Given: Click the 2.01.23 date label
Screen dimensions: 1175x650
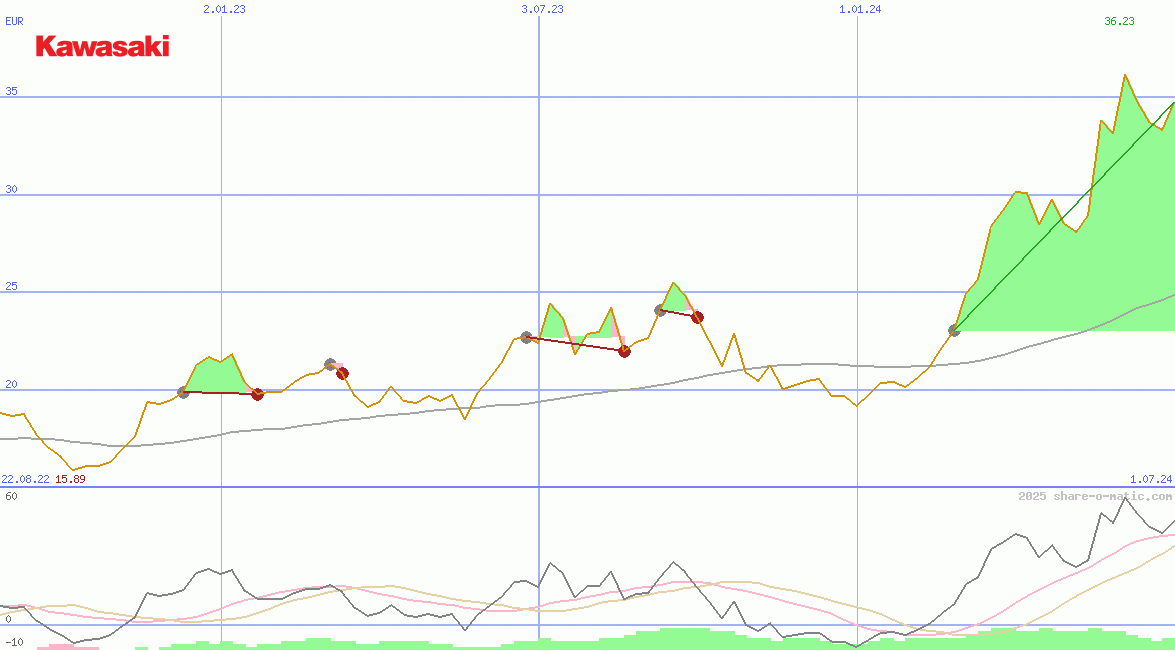Looking at the screenshot, I should [224, 9].
